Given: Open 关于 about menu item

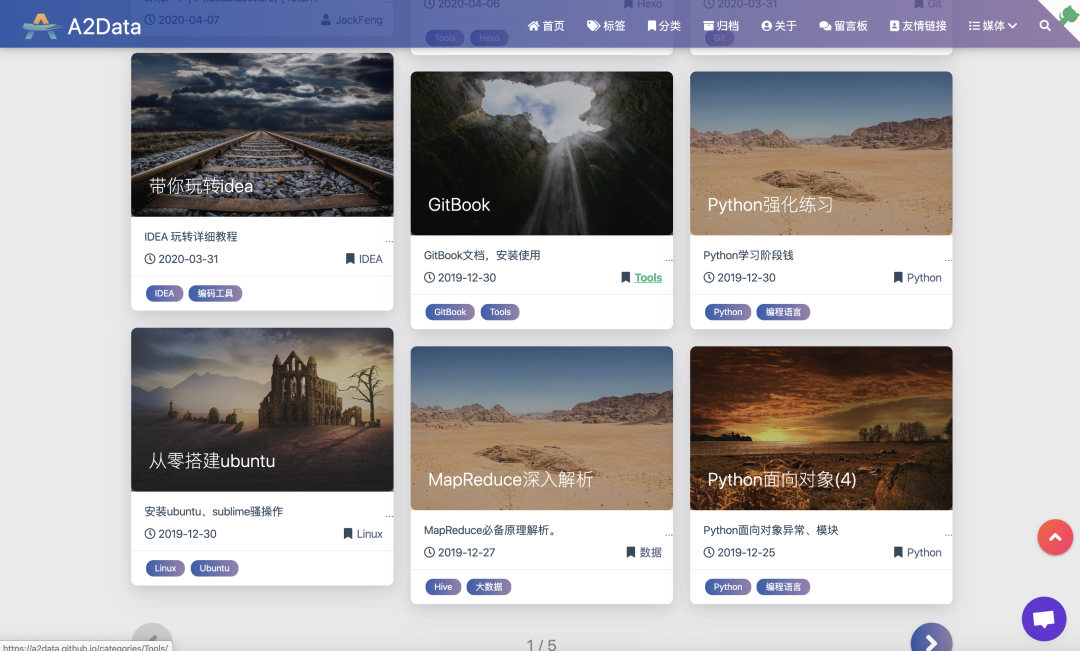Looking at the screenshot, I should tap(779, 25).
